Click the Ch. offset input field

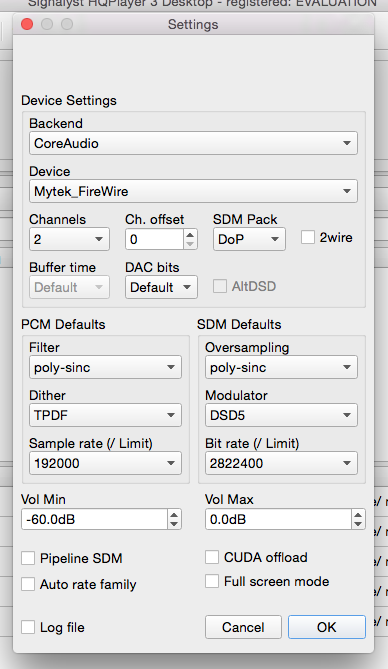click(155, 239)
